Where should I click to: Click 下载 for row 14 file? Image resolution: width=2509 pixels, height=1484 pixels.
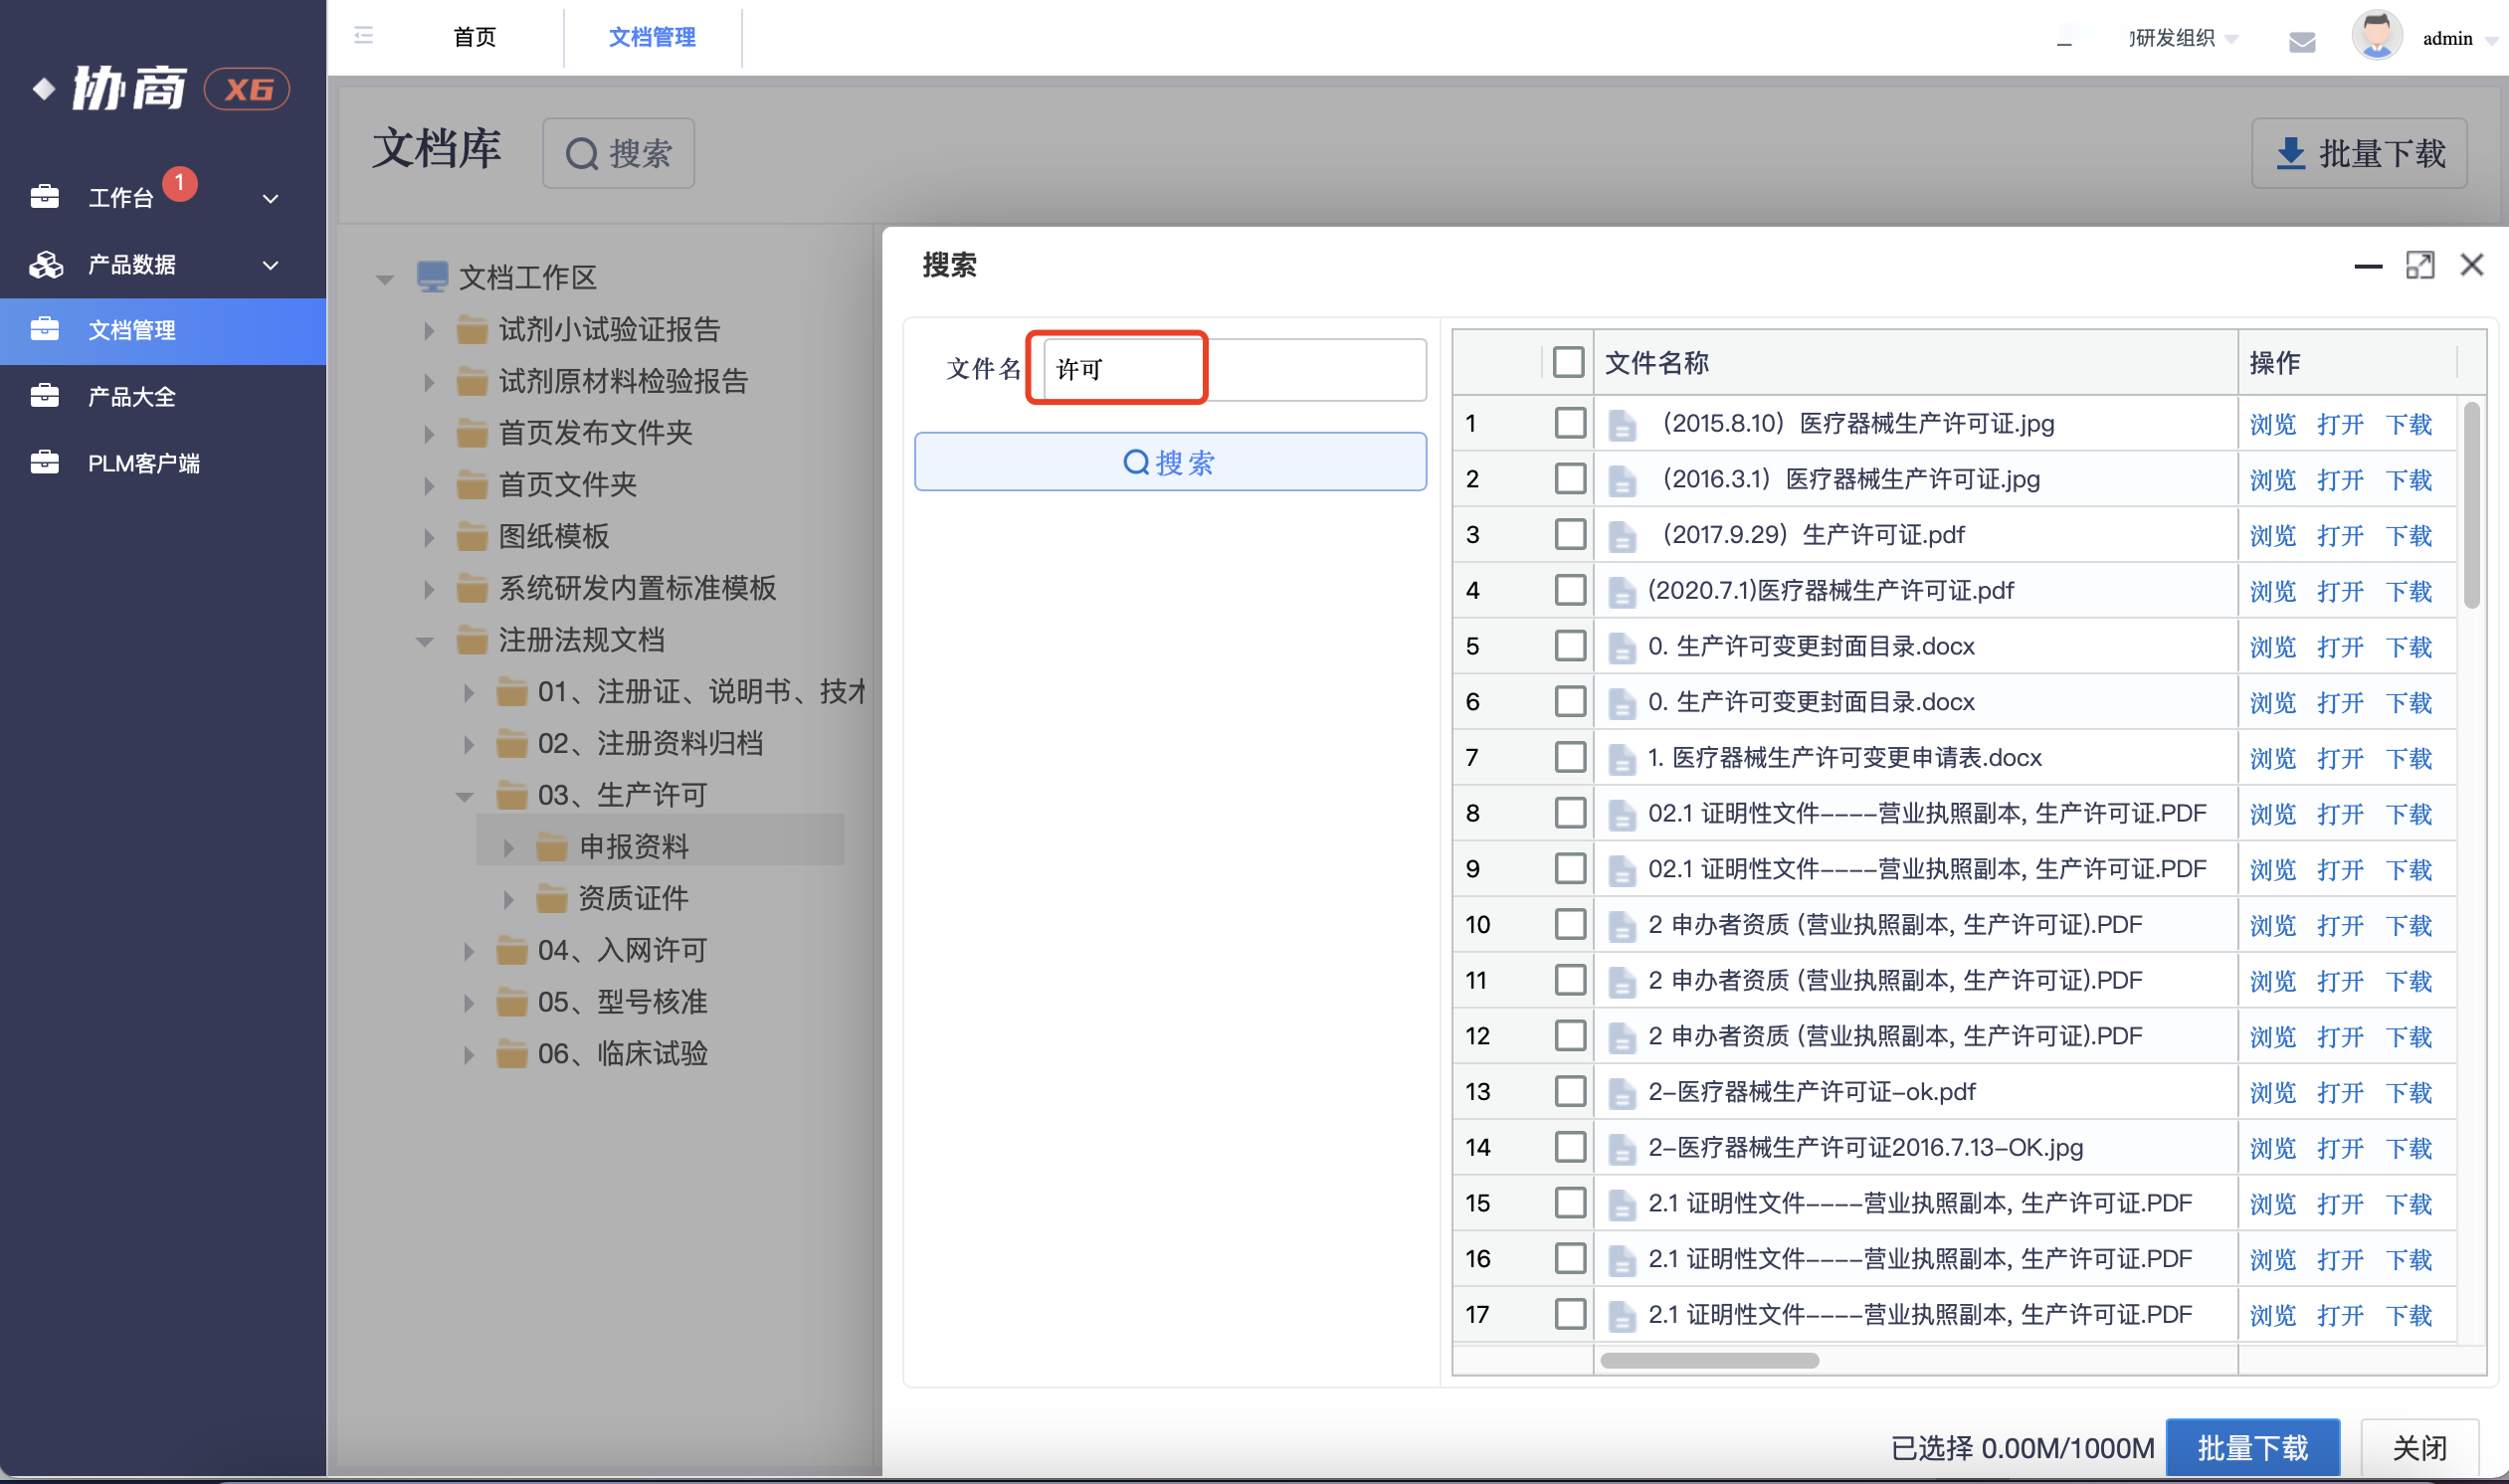2408,1148
